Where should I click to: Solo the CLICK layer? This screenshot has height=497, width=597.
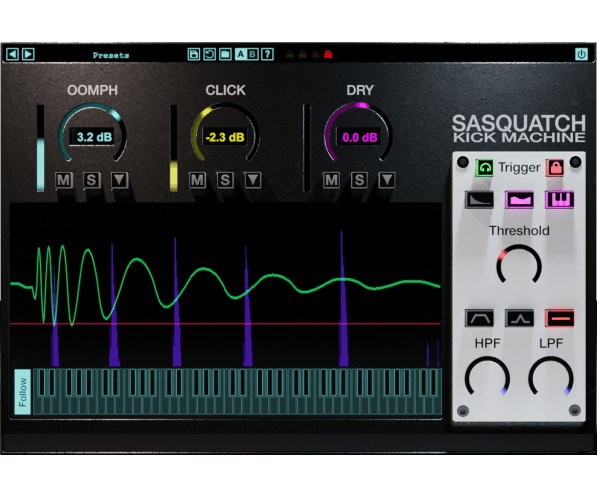pos(225,180)
